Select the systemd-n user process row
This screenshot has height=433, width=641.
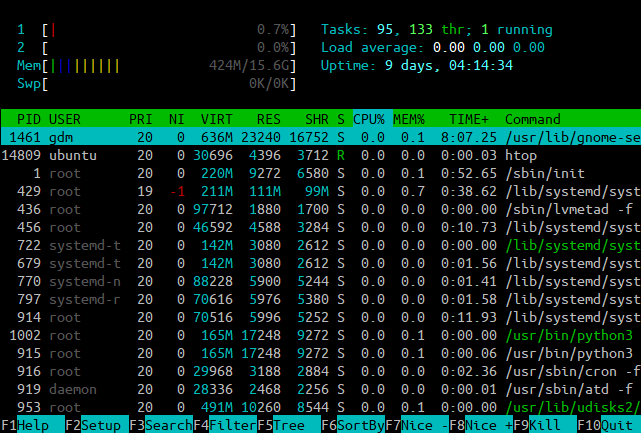click(320, 281)
